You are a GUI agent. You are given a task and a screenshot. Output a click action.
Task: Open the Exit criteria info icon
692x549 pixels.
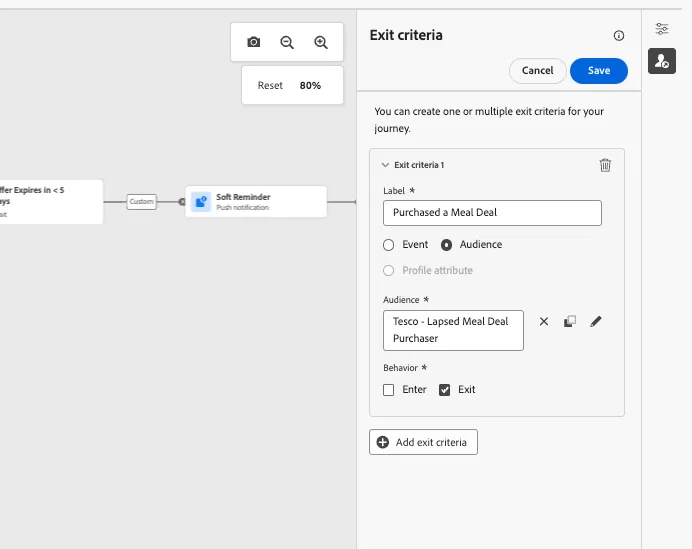tap(619, 36)
